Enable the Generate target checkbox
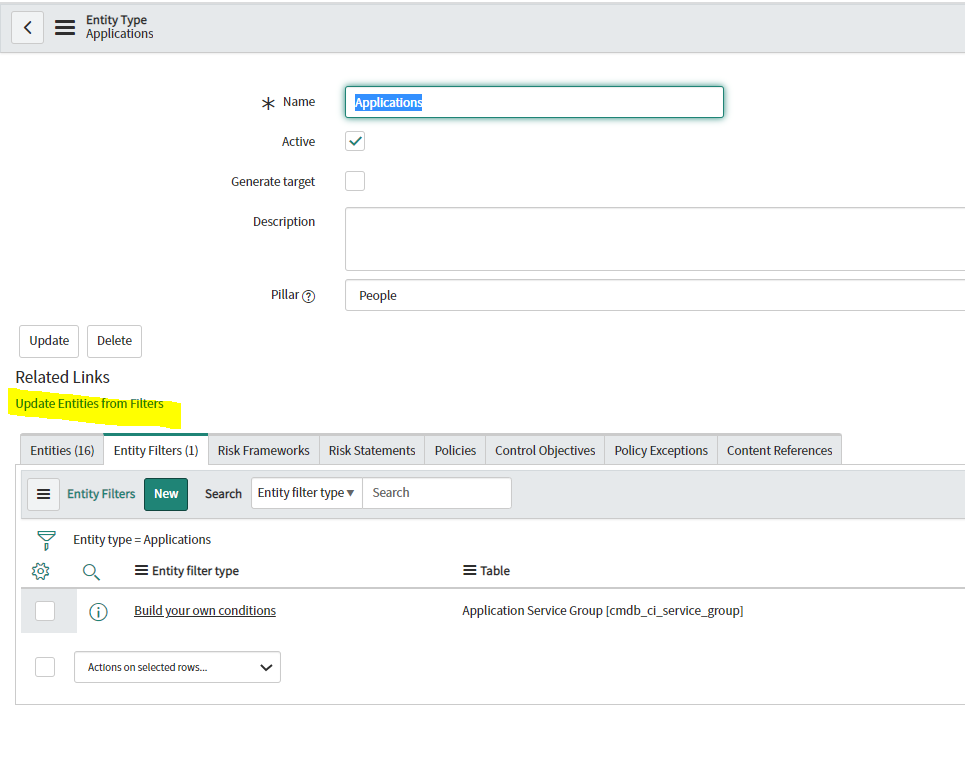 pyautogui.click(x=355, y=180)
